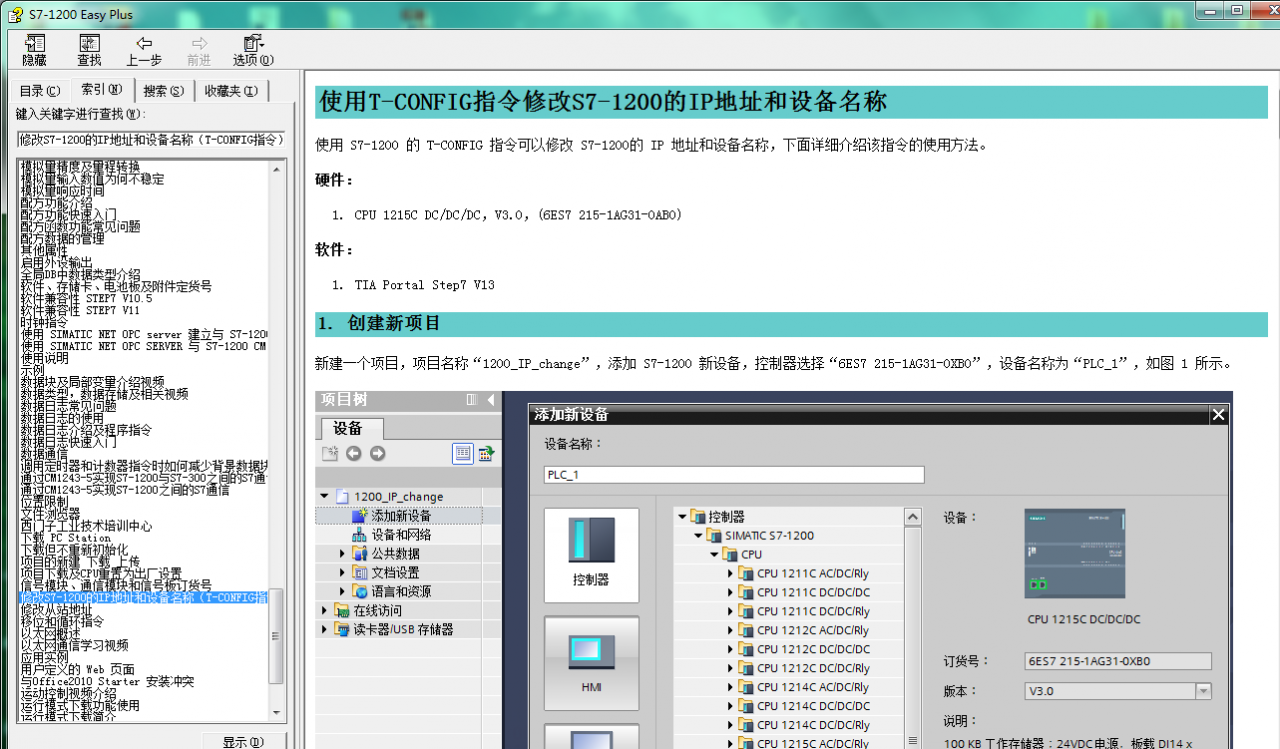Expand the 在线访问 tree node
The image size is (1280, 749).
(x=324, y=610)
